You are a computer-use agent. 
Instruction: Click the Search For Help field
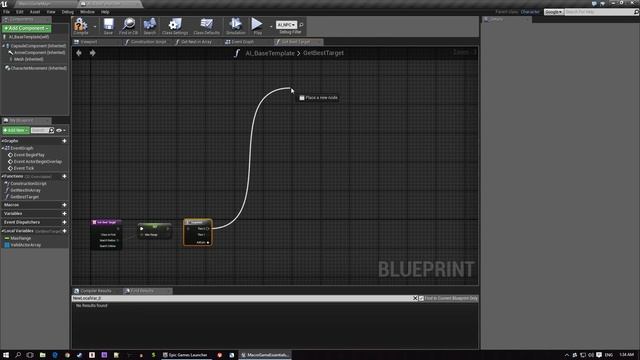[x=598, y=12]
